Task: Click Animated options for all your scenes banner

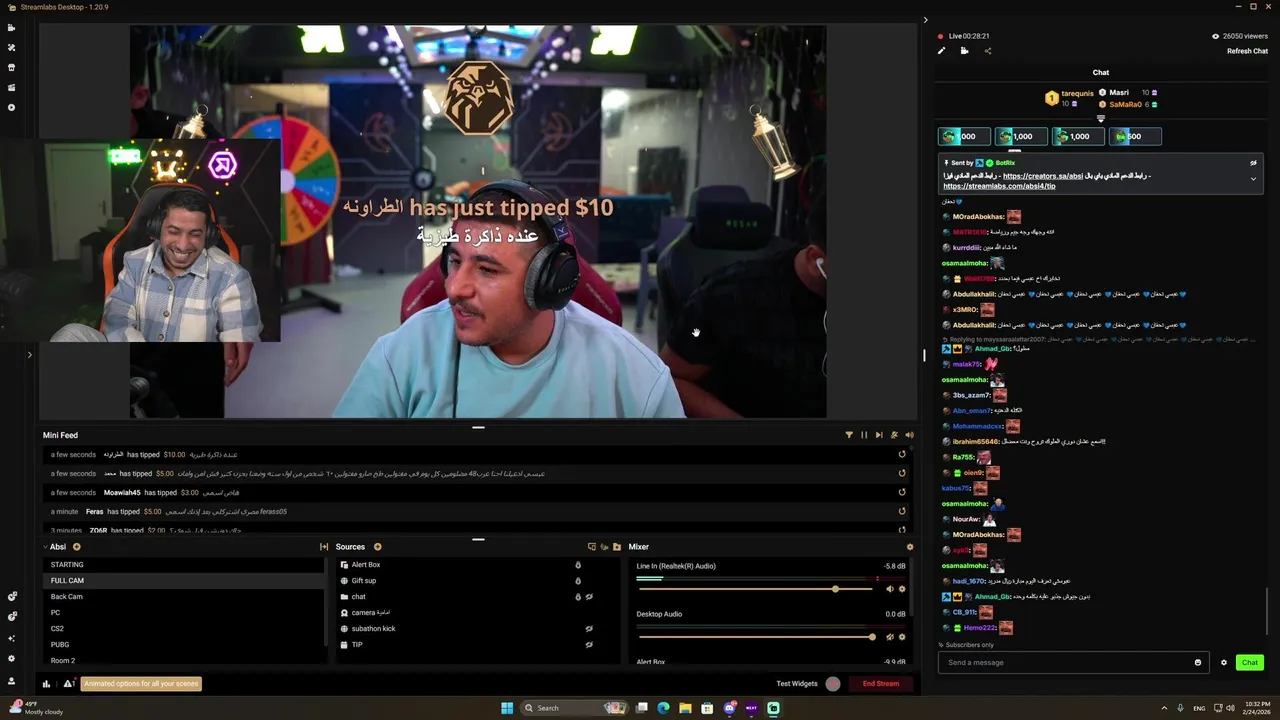Action: pyautogui.click(x=141, y=684)
